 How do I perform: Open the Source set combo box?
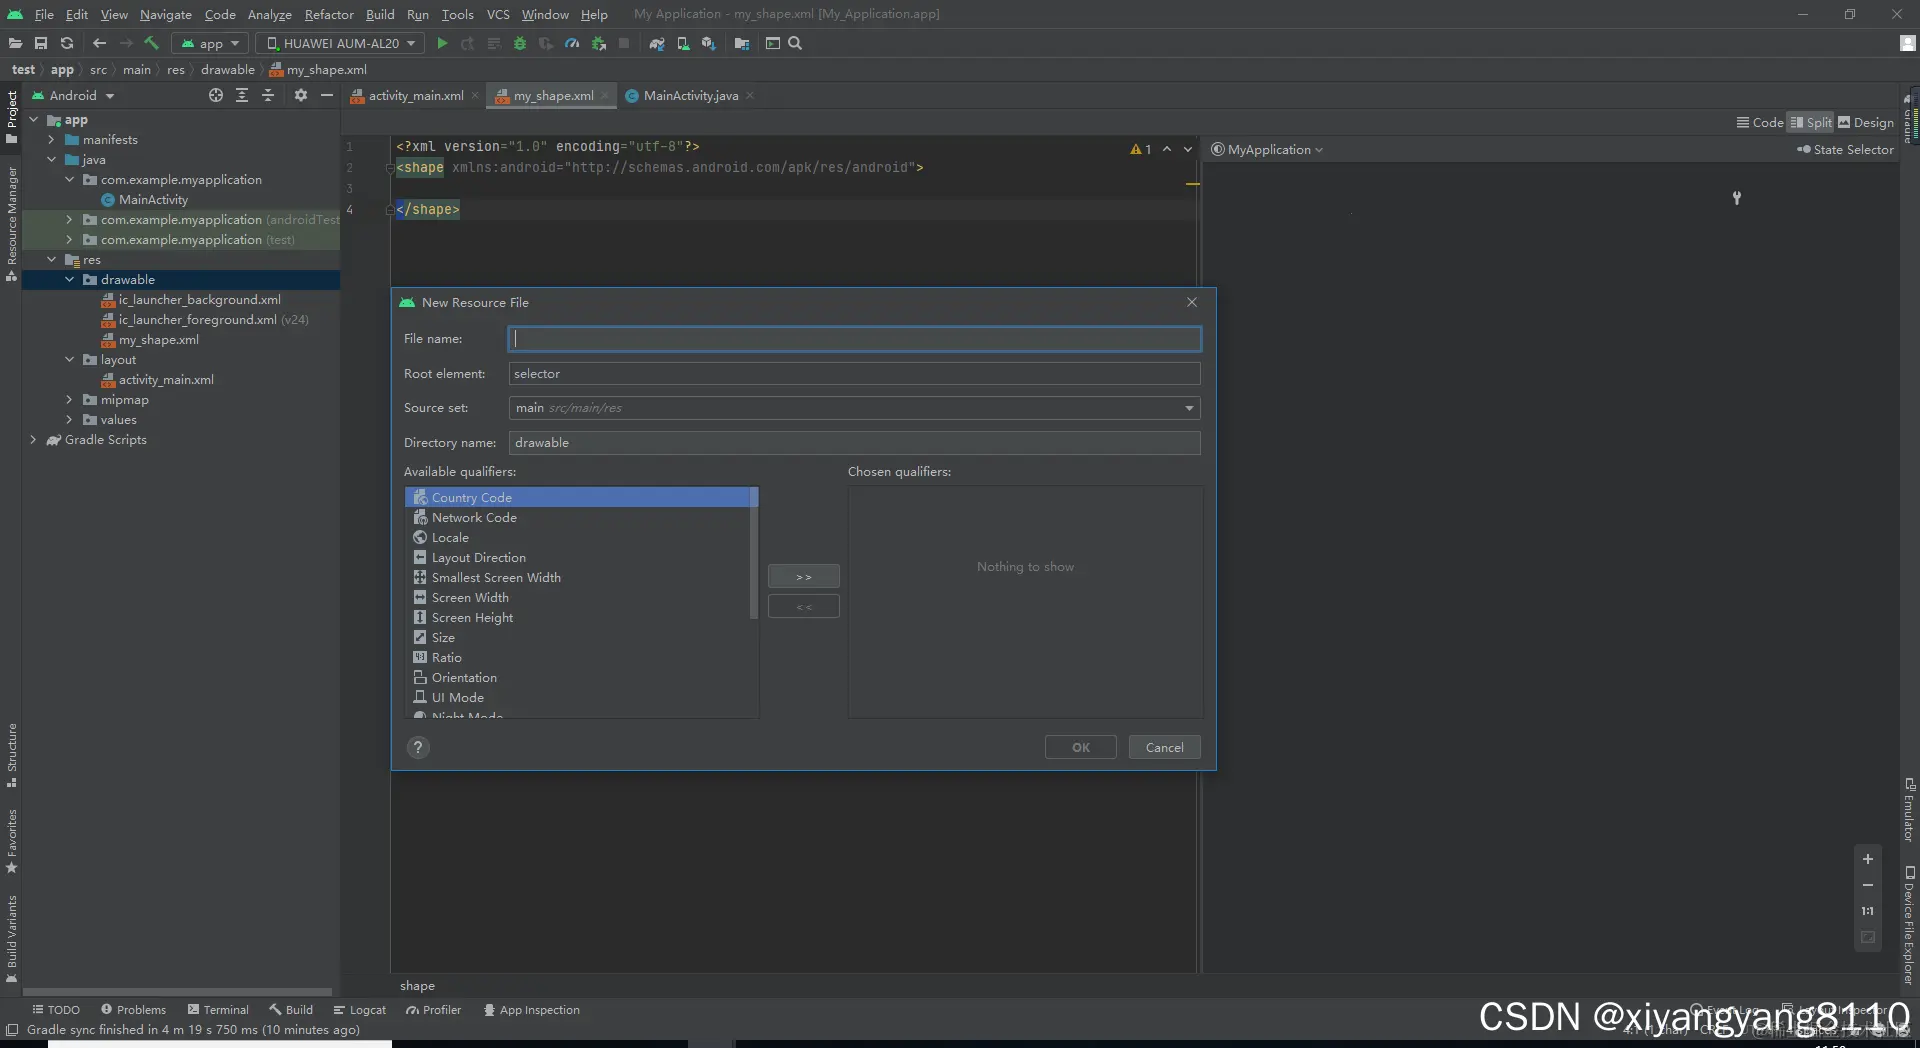click(854, 408)
